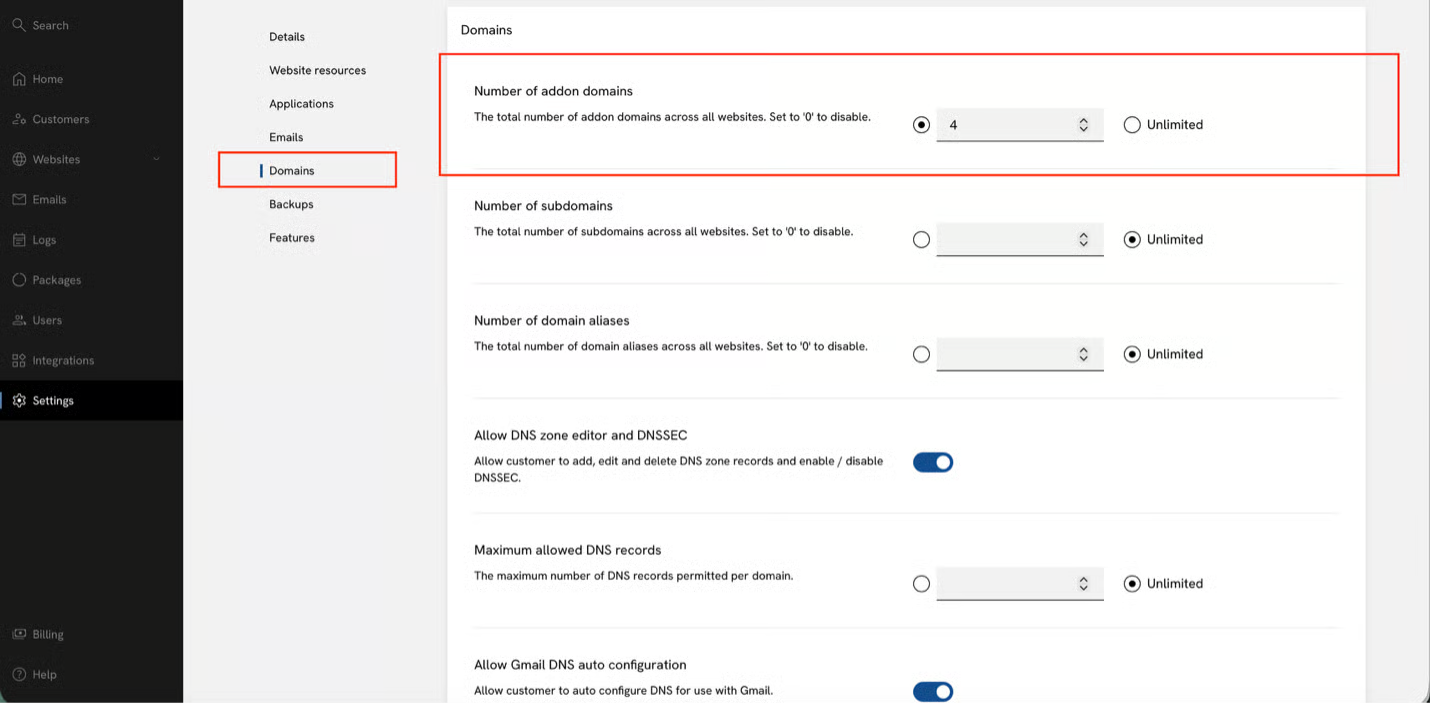The height and width of the screenshot is (705, 1430).
Task: Switch to the Backups section
Action: click(x=291, y=204)
